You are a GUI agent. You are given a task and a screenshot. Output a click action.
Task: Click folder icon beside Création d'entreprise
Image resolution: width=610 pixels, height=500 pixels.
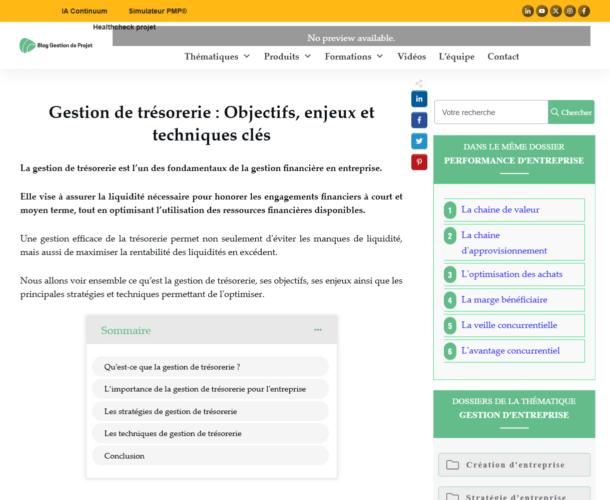point(452,465)
